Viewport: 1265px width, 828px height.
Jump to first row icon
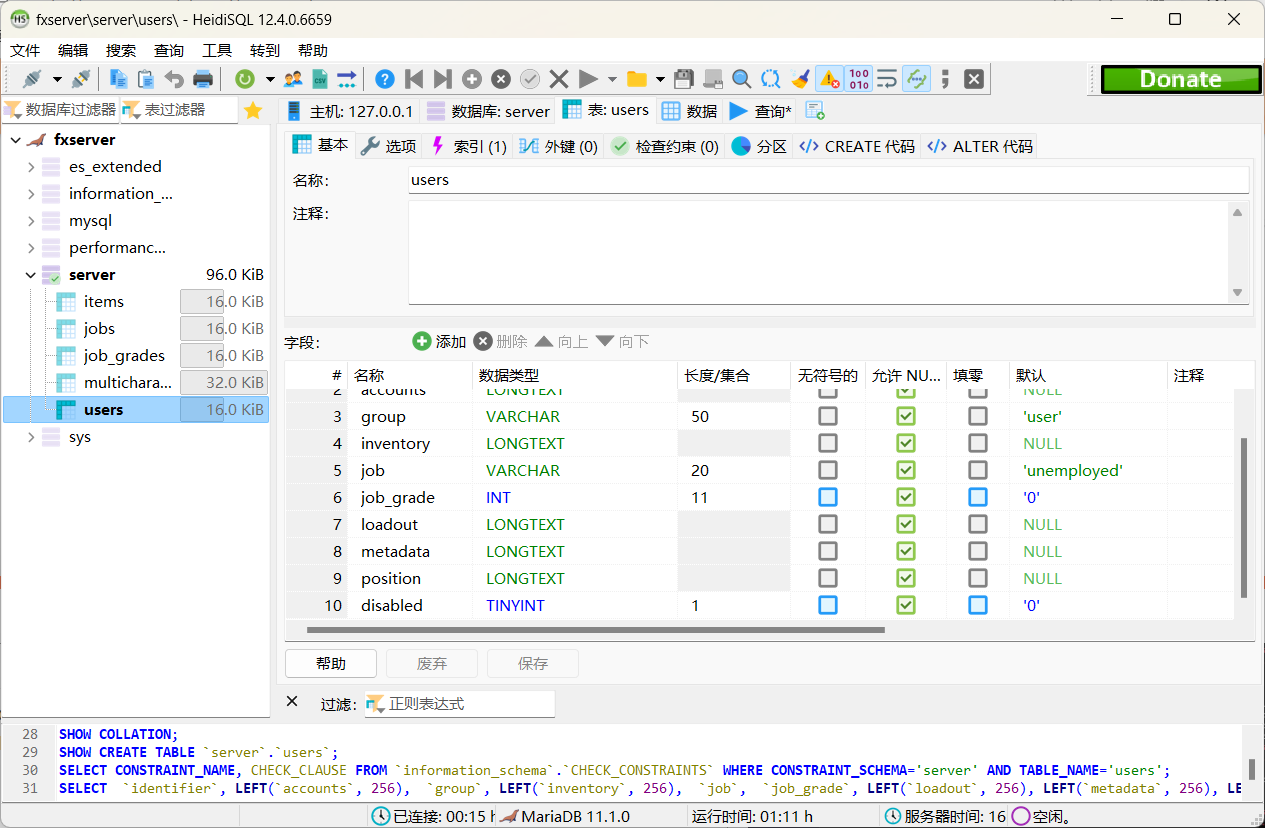tap(414, 79)
